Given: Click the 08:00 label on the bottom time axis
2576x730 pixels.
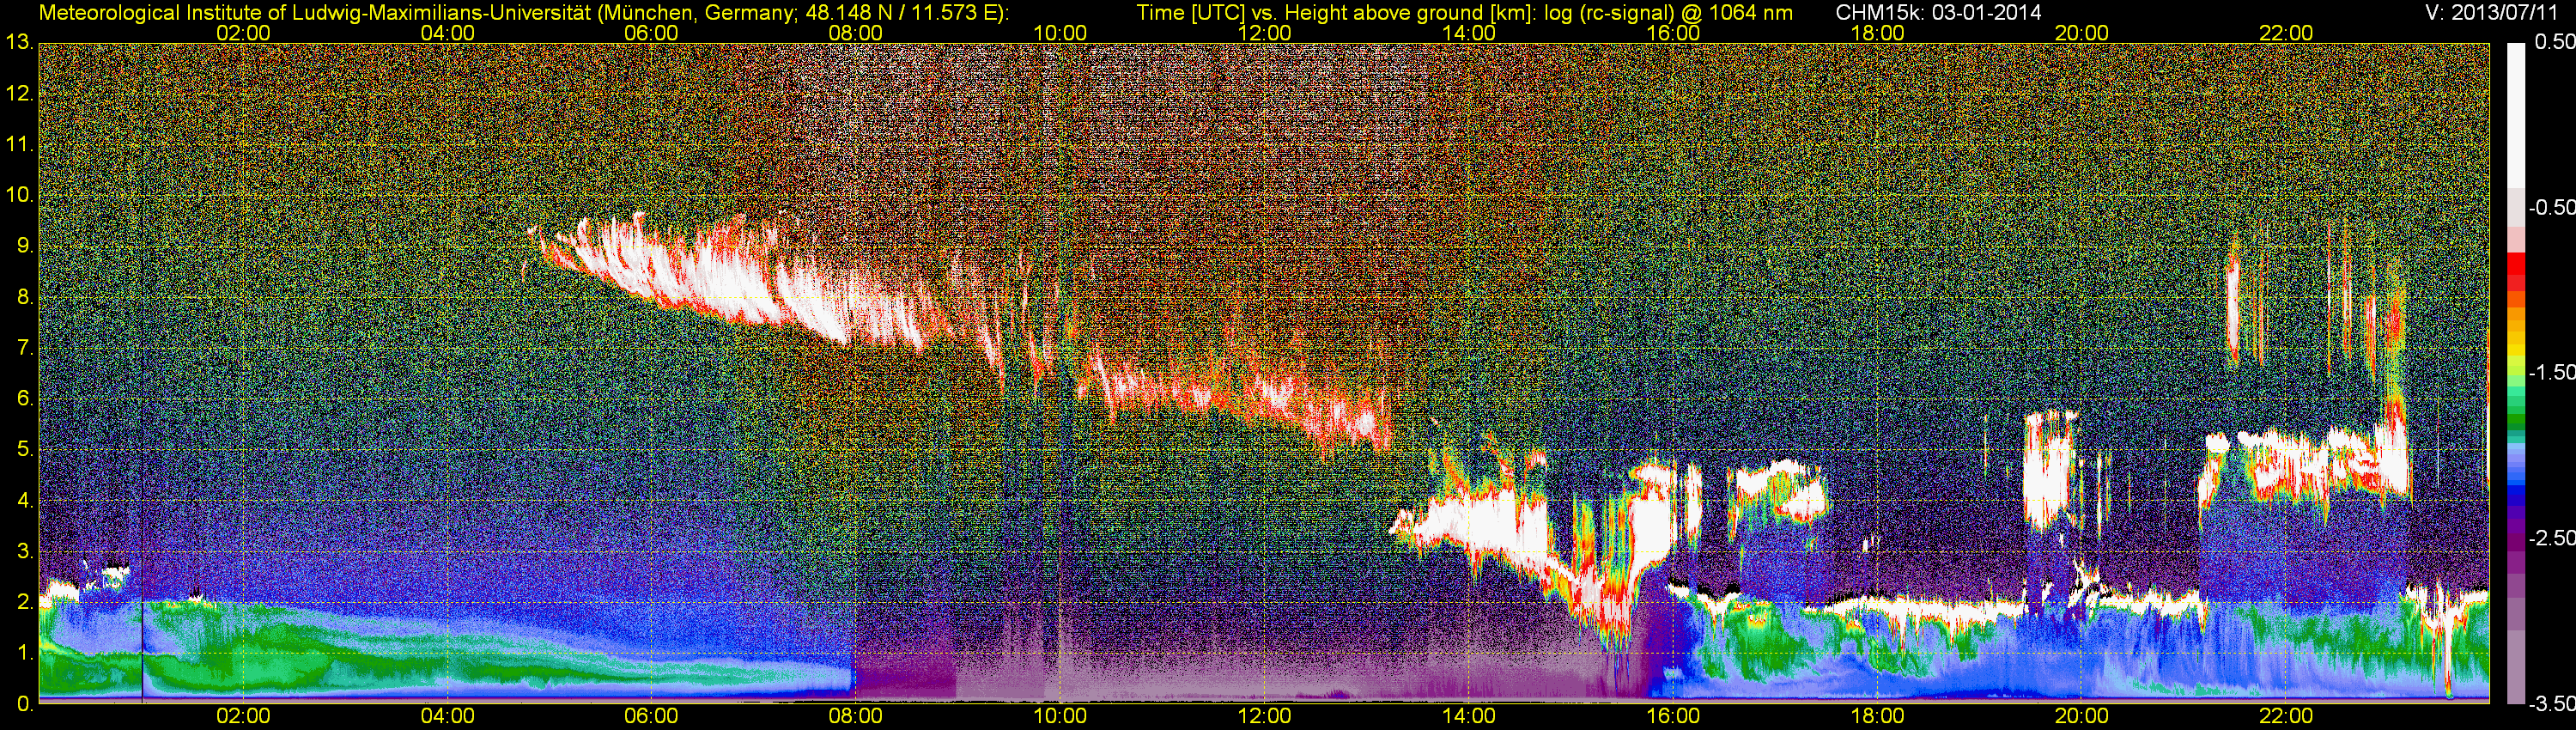Looking at the screenshot, I should pos(856,717).
